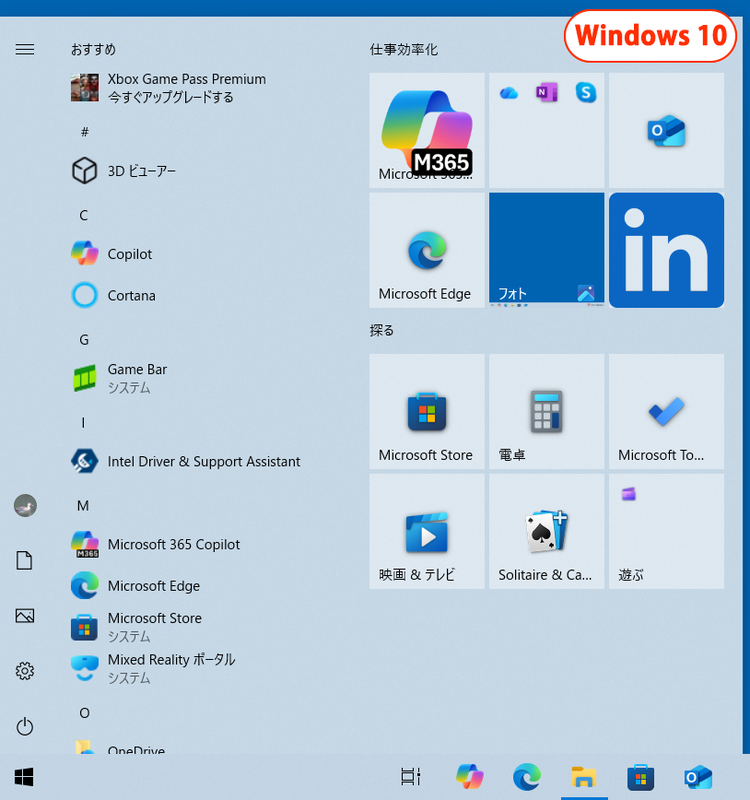Open the 遊ぶ folder tile
Viewport: 750px width, 800px height.
click(666, 531)
